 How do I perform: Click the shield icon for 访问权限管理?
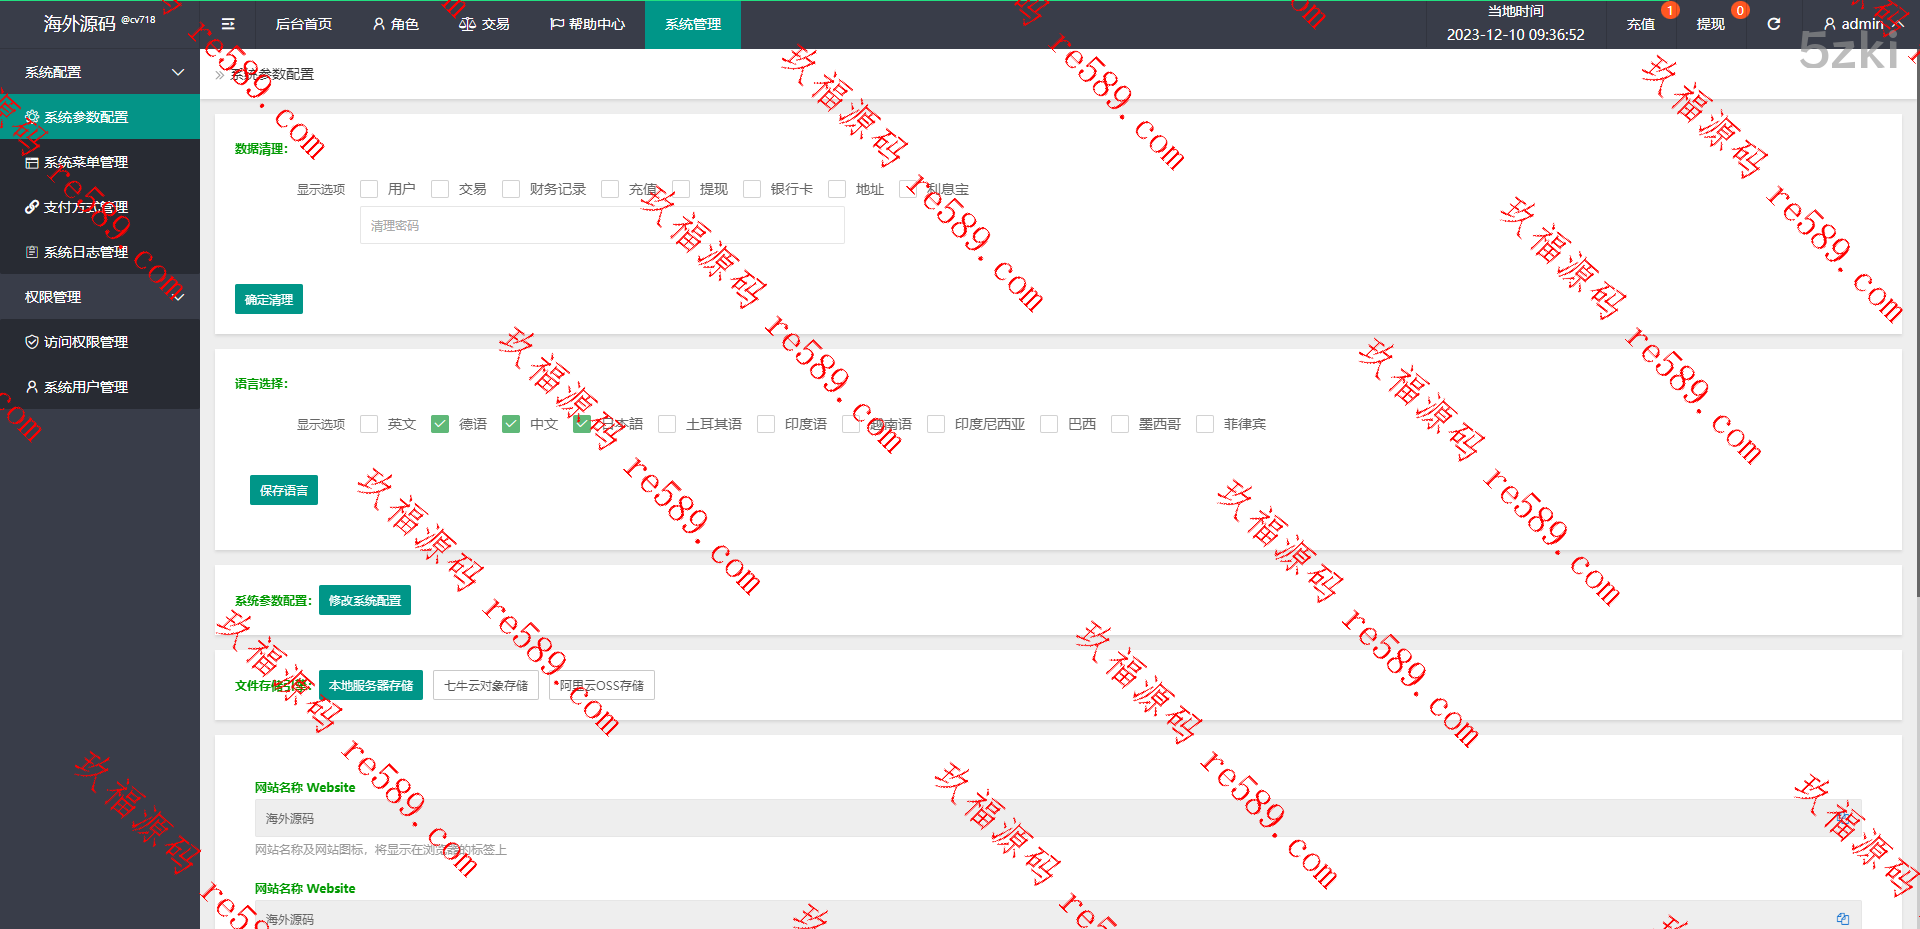[32, 342]
